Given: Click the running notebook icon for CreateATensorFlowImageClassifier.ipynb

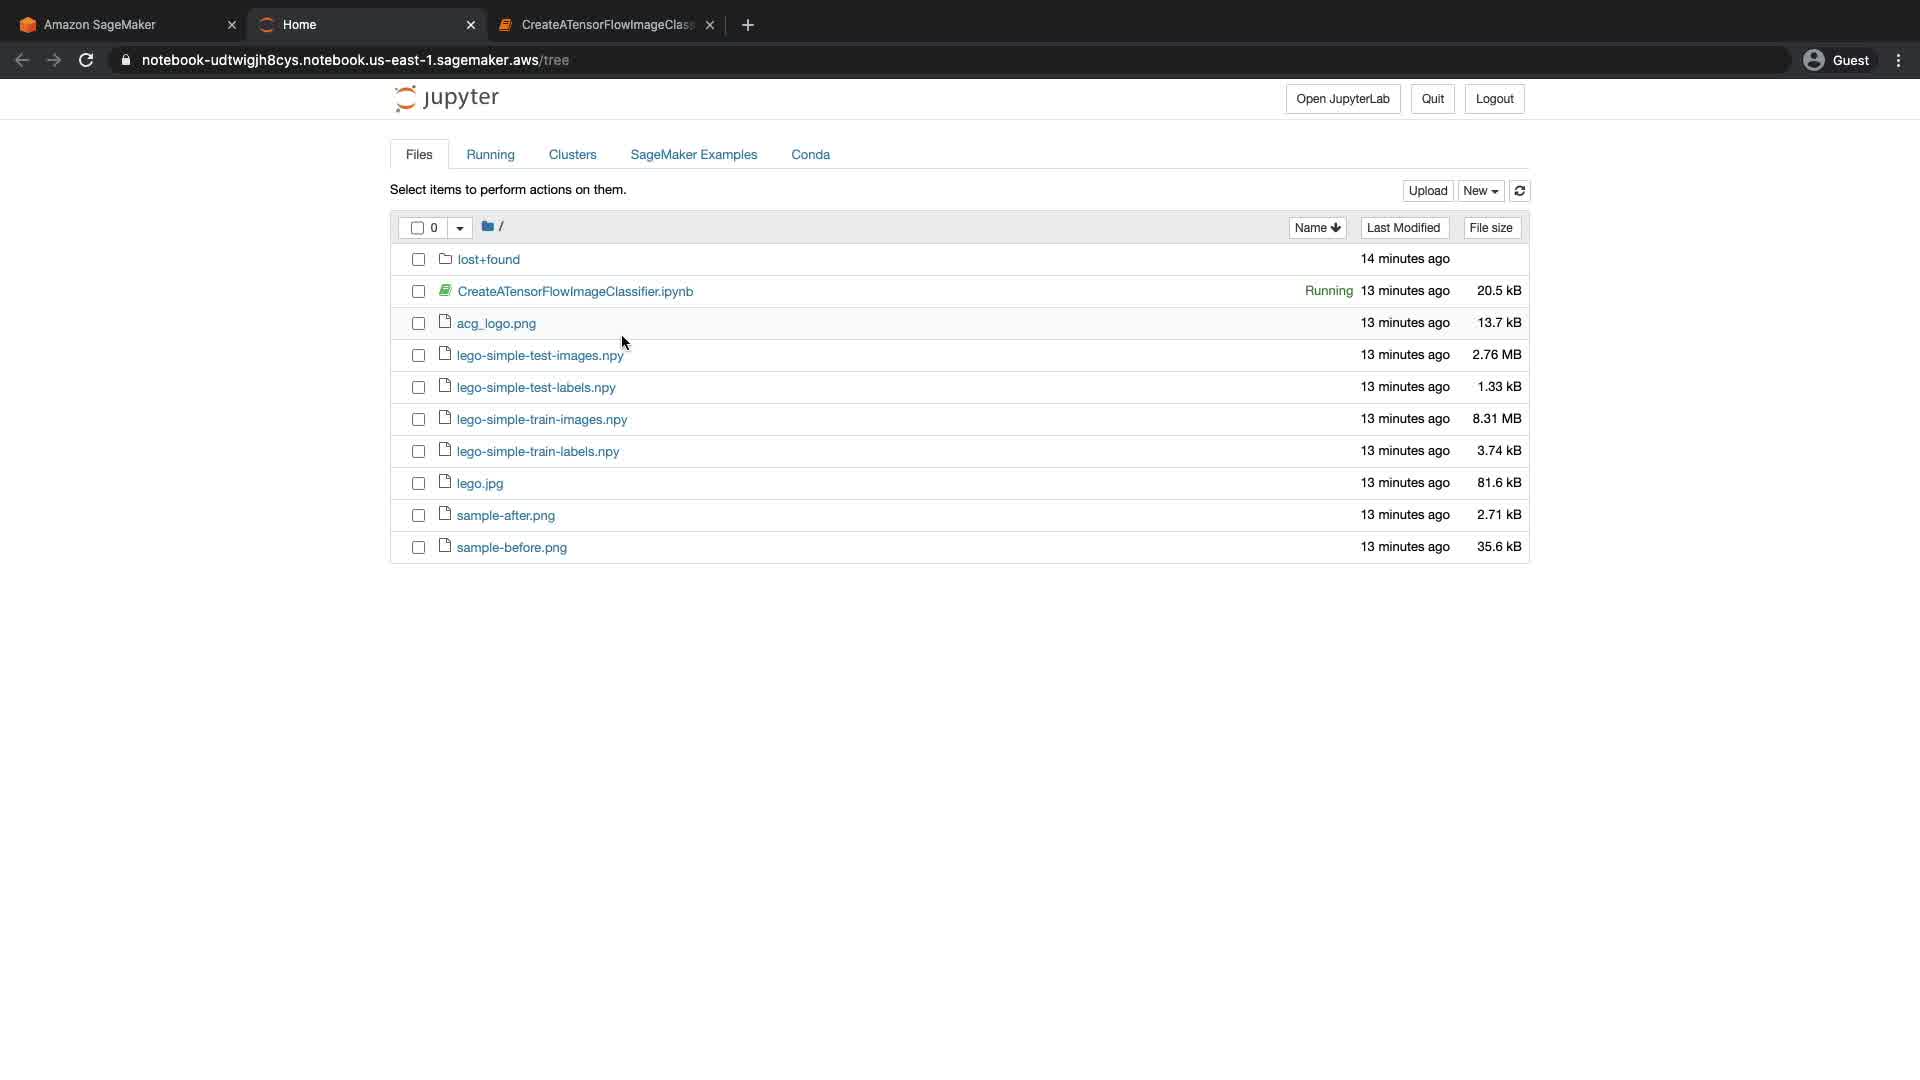Looking at the screenshot, I should click(x=445, y=291).
